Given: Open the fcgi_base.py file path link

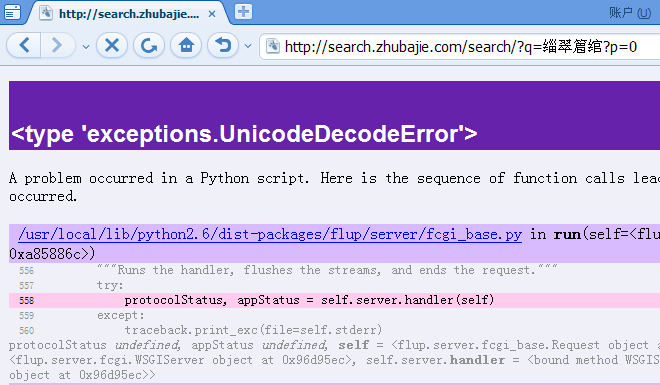Looking at the screenshot, I should (270, 234).
